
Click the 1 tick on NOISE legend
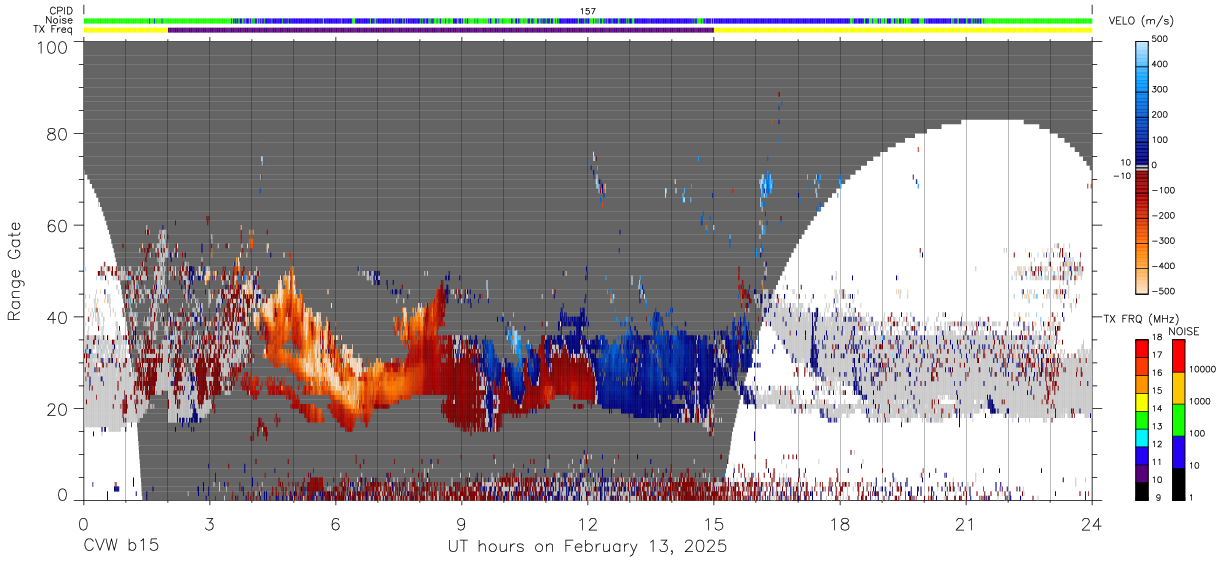pyautogui.click(x=1192, y=497)
